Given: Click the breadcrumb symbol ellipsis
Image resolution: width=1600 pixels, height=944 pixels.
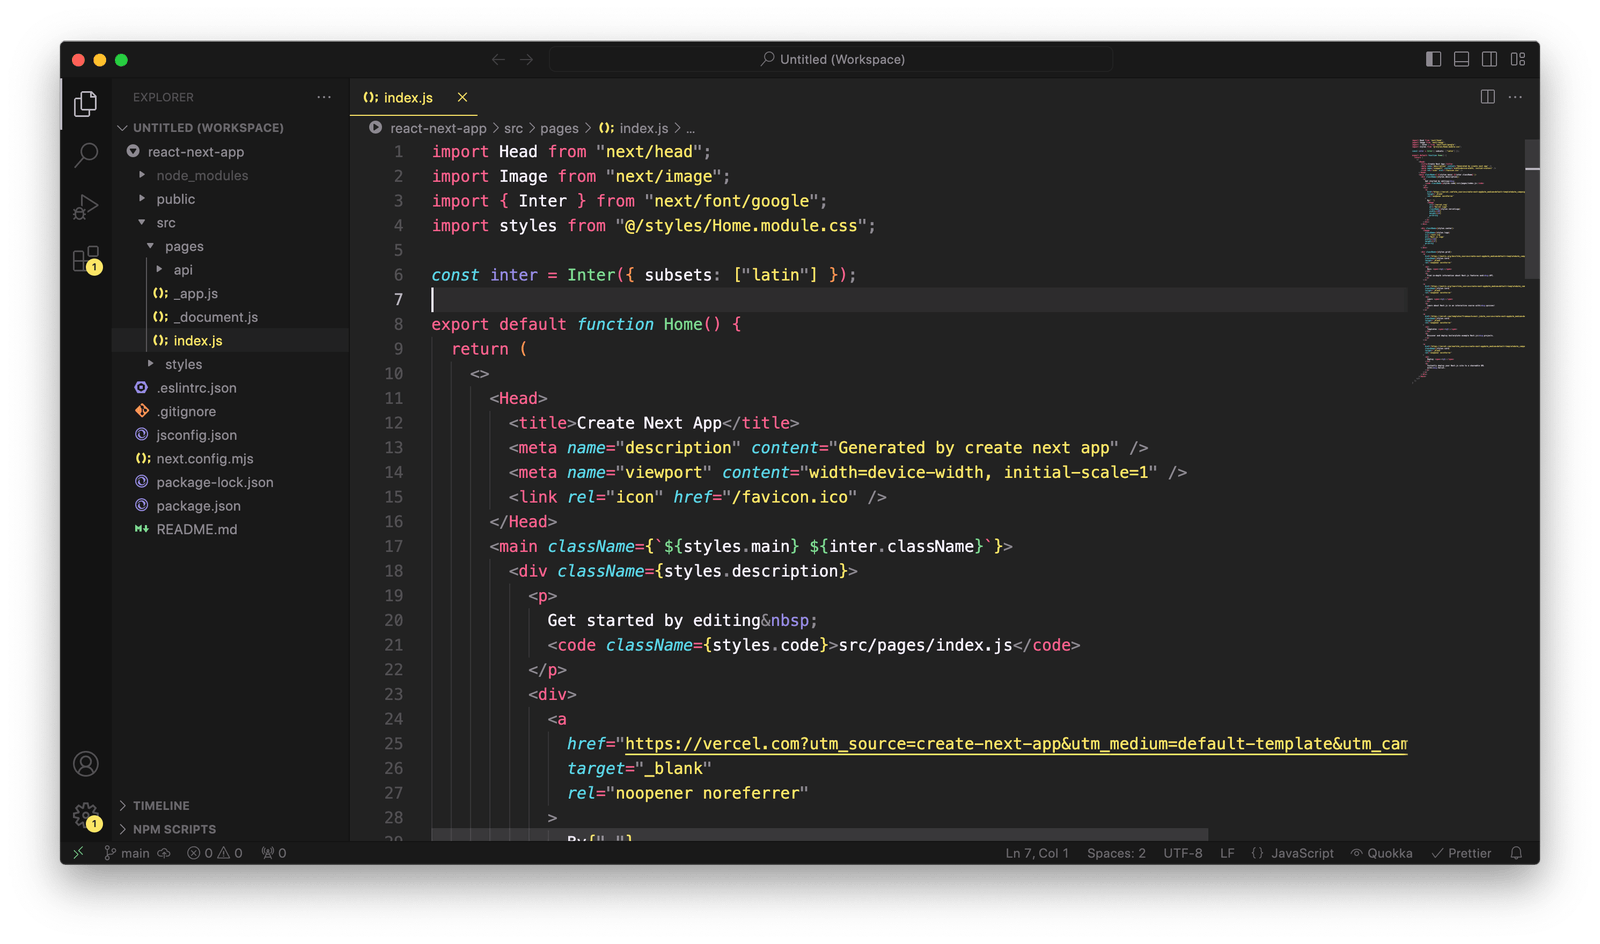Looking at the screenshot, I should coord(690,128).
